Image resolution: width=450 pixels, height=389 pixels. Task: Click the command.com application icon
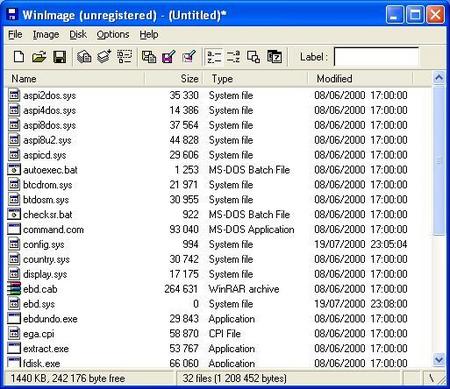coord(14,229)
